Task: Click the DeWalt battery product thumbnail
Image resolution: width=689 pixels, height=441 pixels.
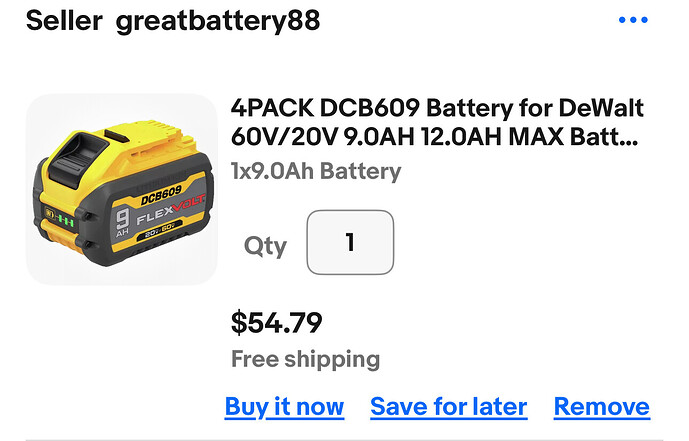Action: [x=122, y=189]
